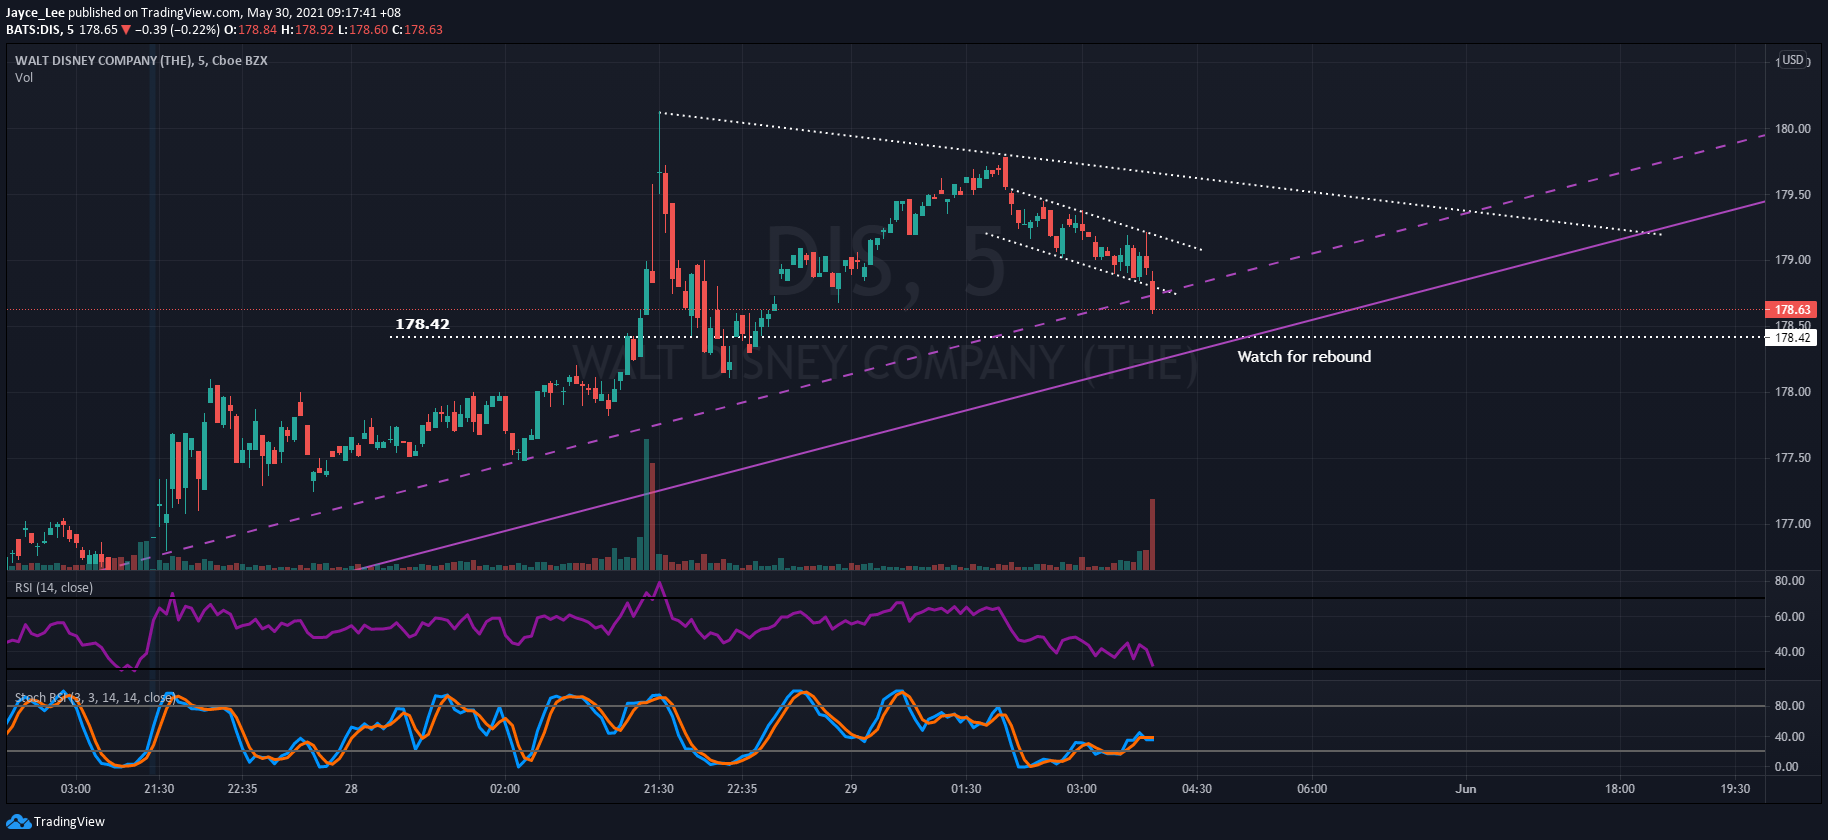Click the 177.00 price axis value
Image resolution: width=1828 pixels, height=840 pixels.
(x=1792, y=524)
